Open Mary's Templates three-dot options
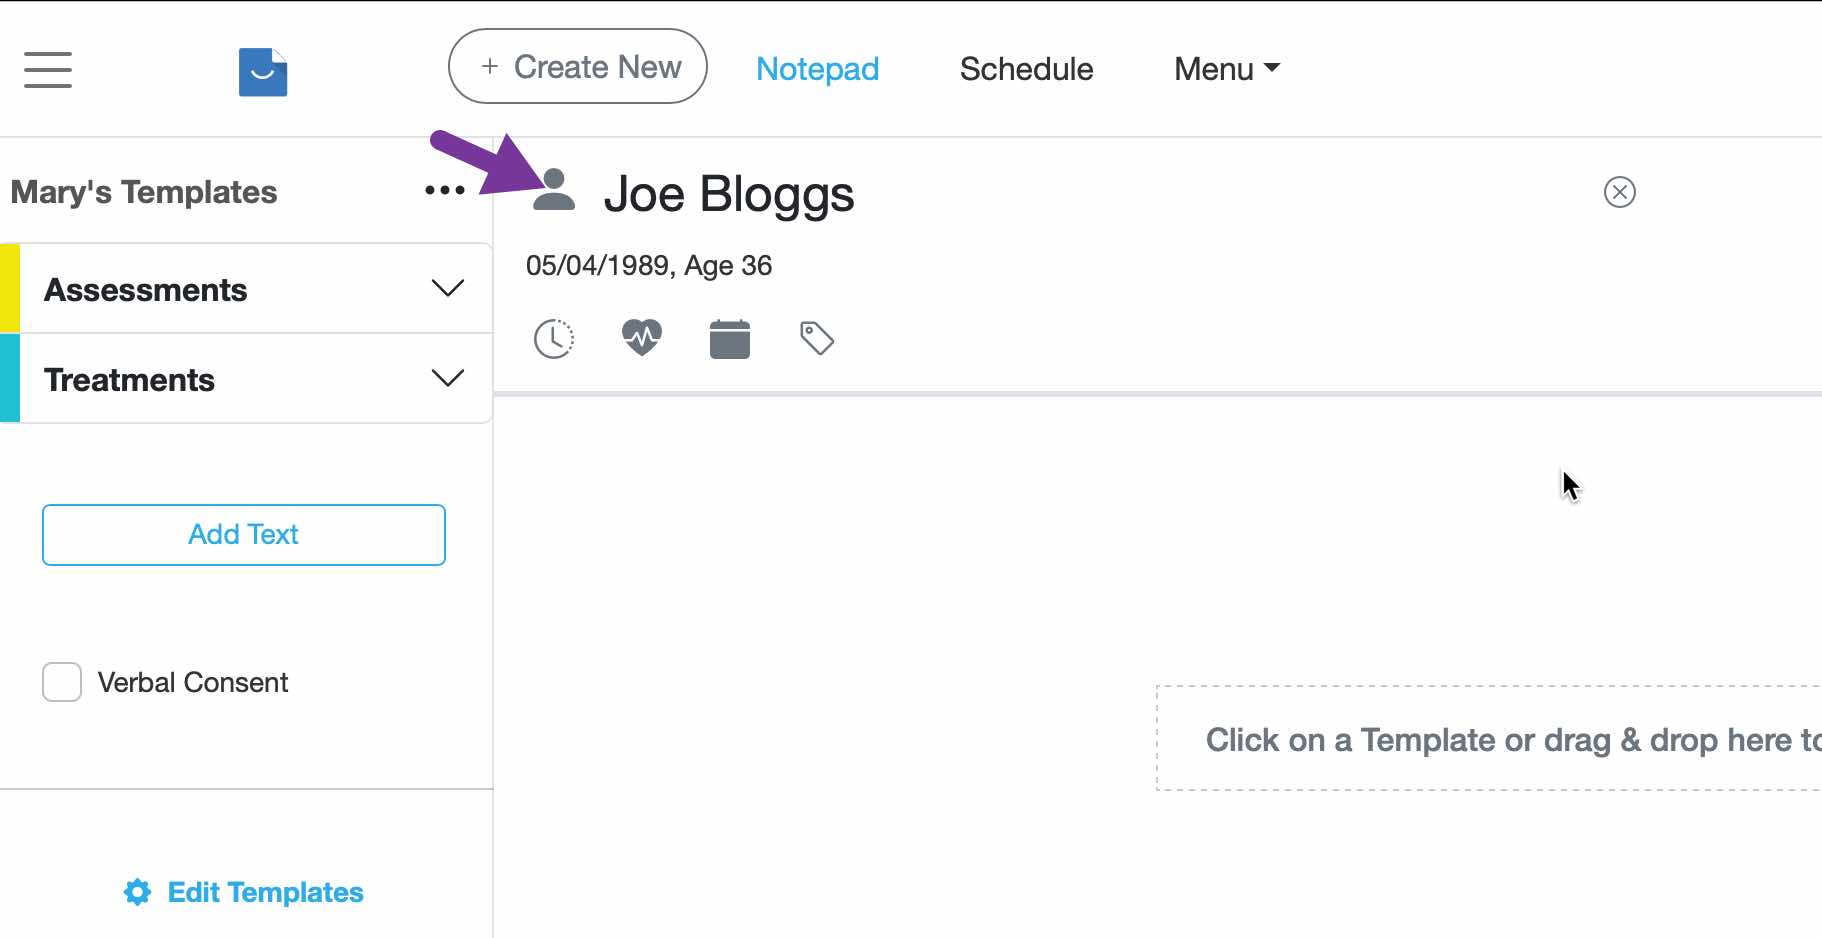 [x=445, y=190]
